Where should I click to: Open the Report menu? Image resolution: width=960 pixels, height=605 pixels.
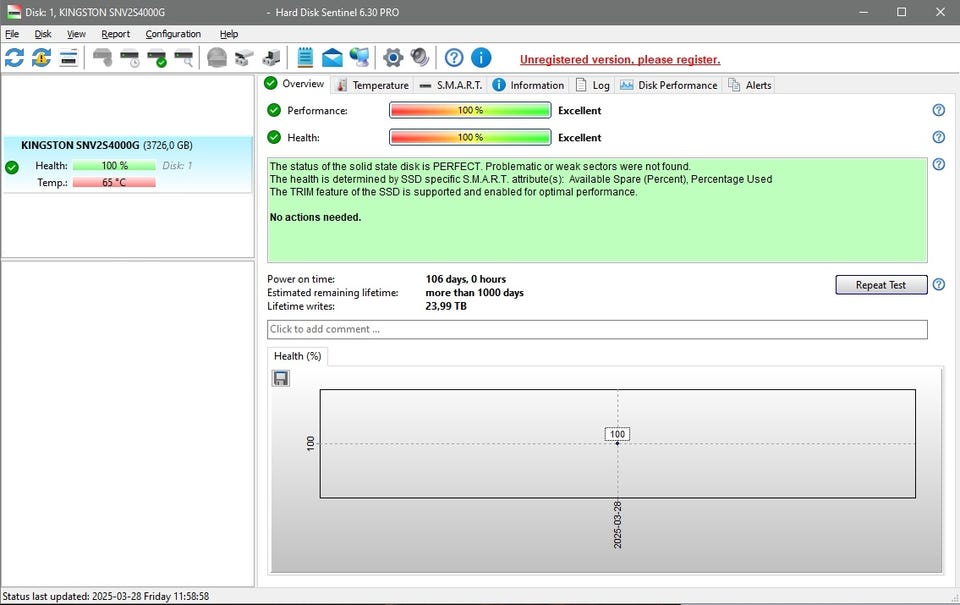[x=116, y=34]
